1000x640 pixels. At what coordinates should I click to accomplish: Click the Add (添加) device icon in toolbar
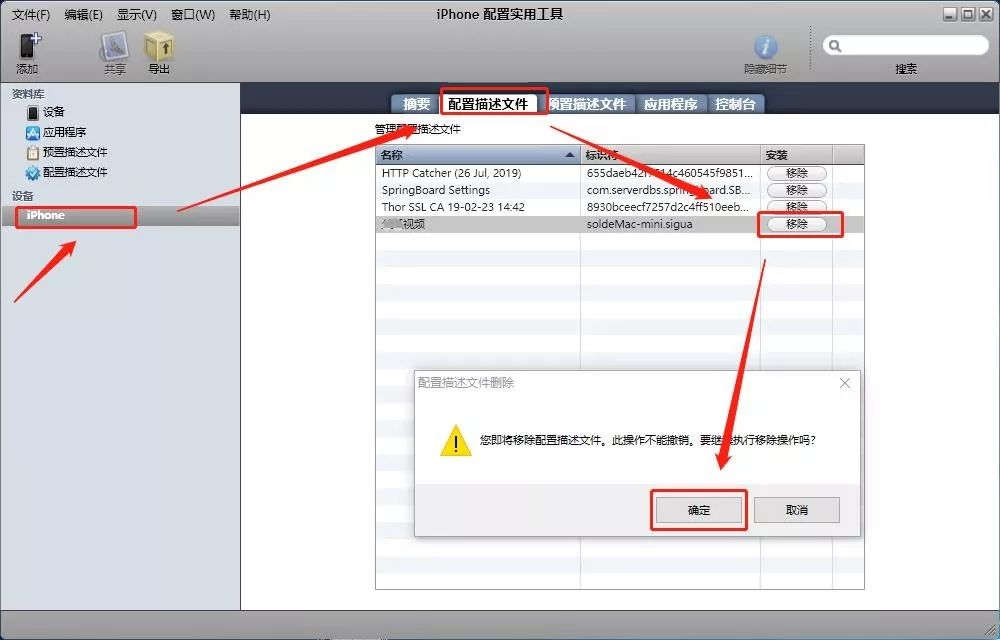click(29, 47)
